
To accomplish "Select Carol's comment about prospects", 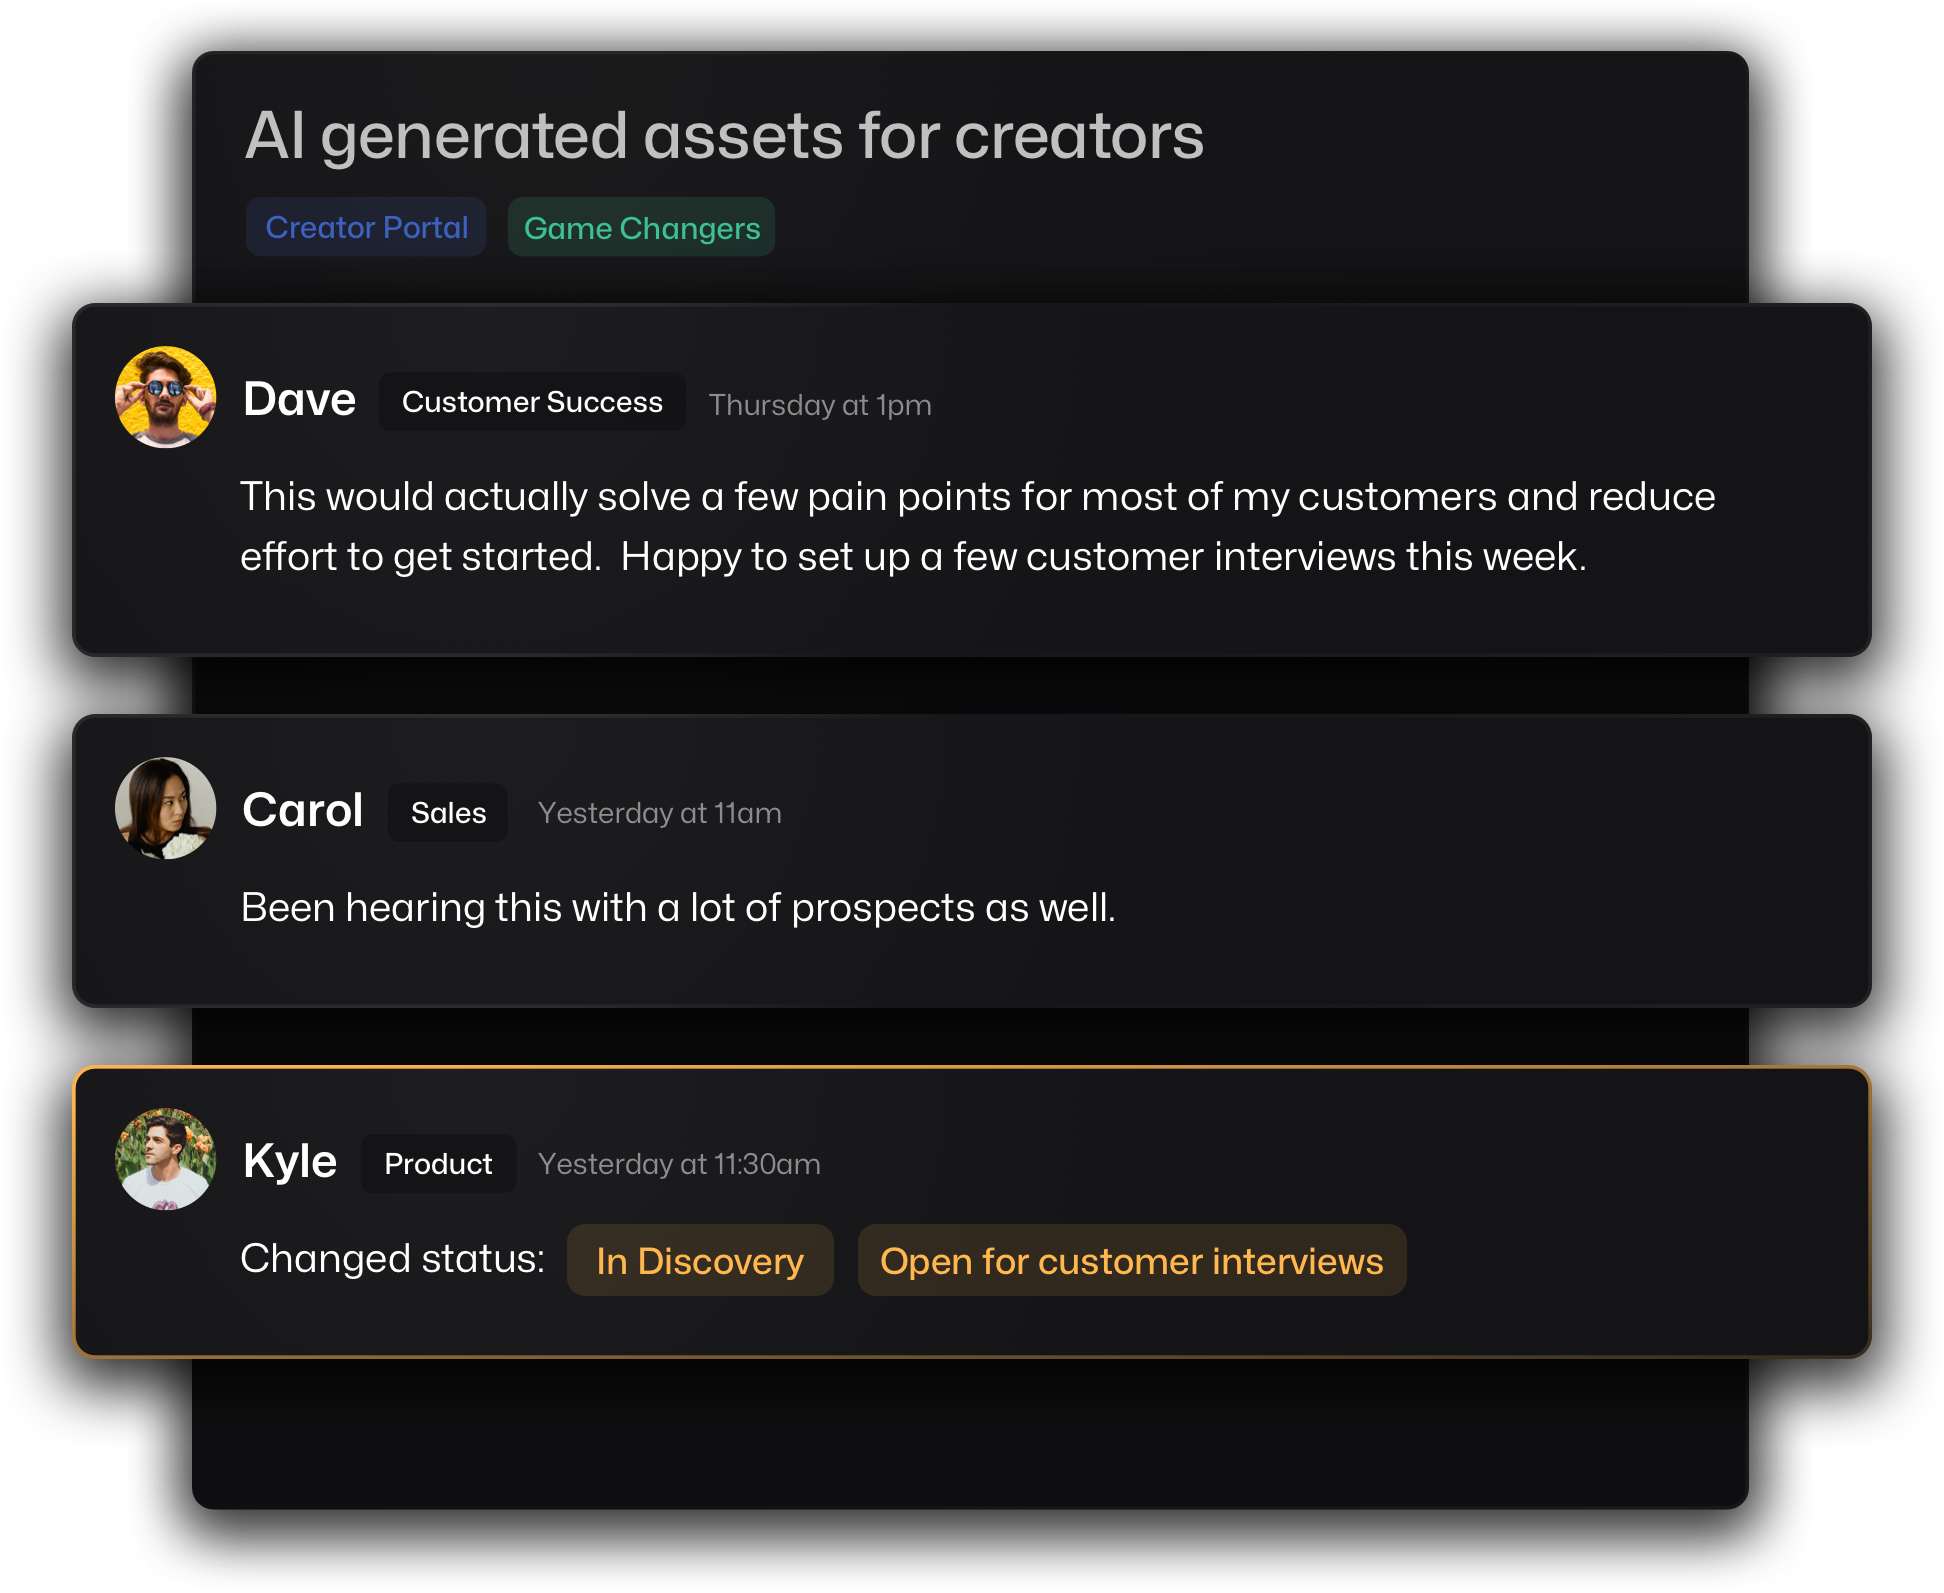I will [x=678, y=908].
